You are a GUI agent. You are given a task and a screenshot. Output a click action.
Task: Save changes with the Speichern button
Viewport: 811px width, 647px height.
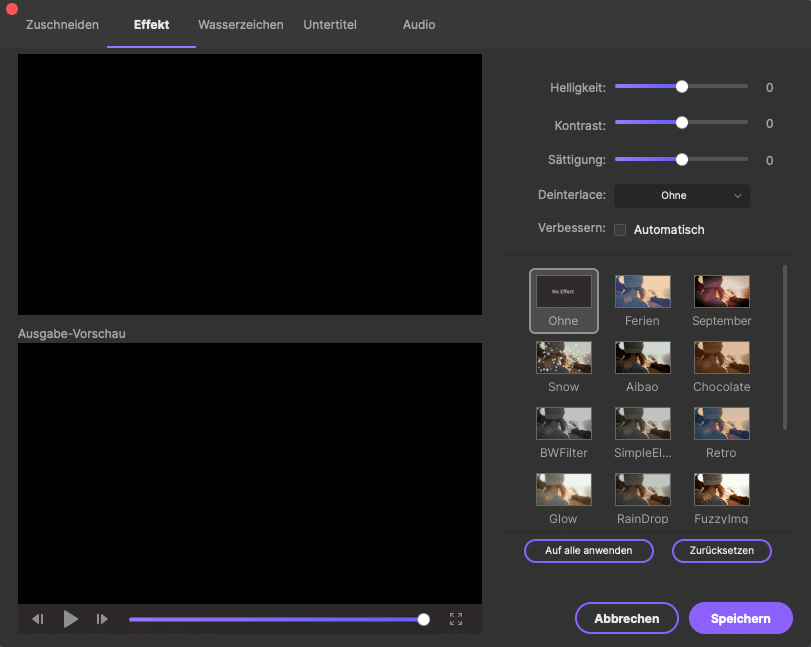coord(740,618)
